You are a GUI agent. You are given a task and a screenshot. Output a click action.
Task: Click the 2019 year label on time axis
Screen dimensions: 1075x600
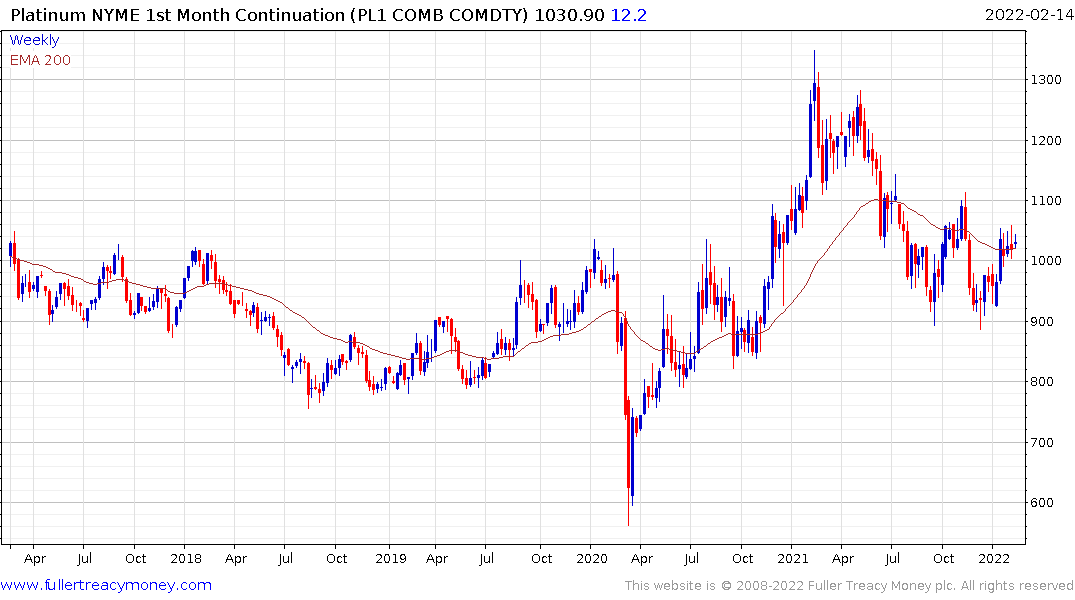pos(391,559)
